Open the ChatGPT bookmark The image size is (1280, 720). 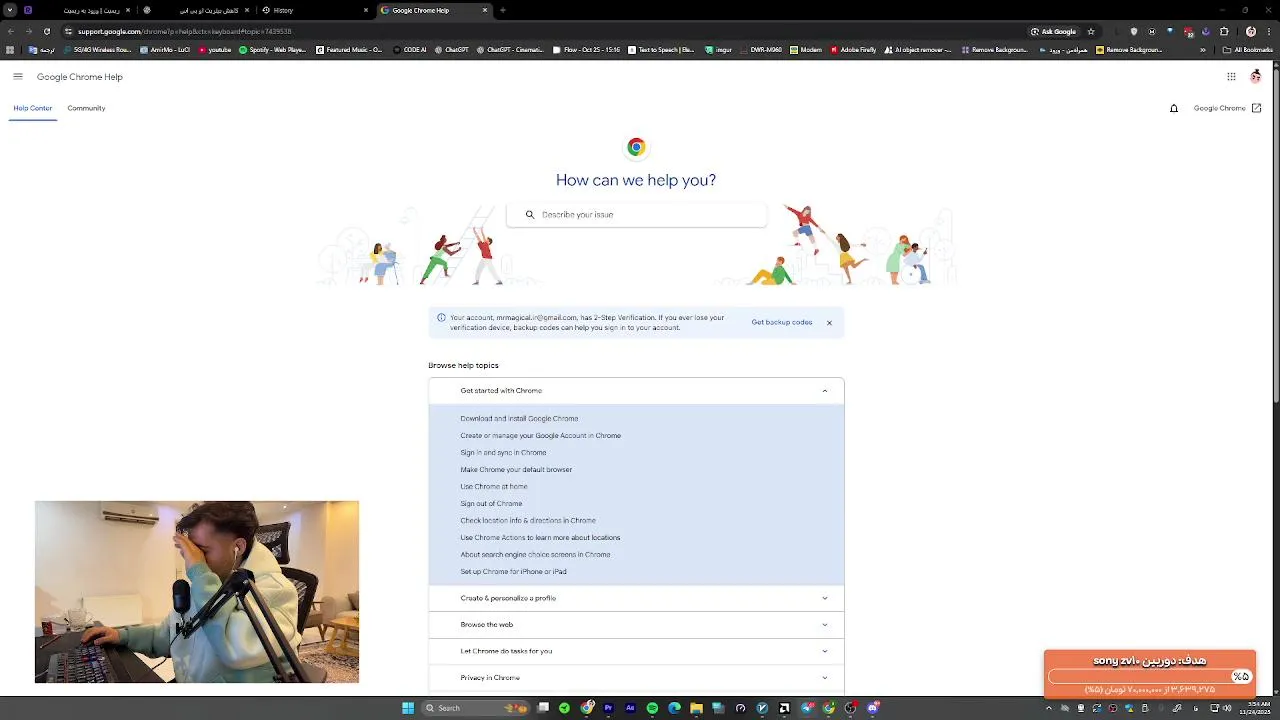pos(452,49)
